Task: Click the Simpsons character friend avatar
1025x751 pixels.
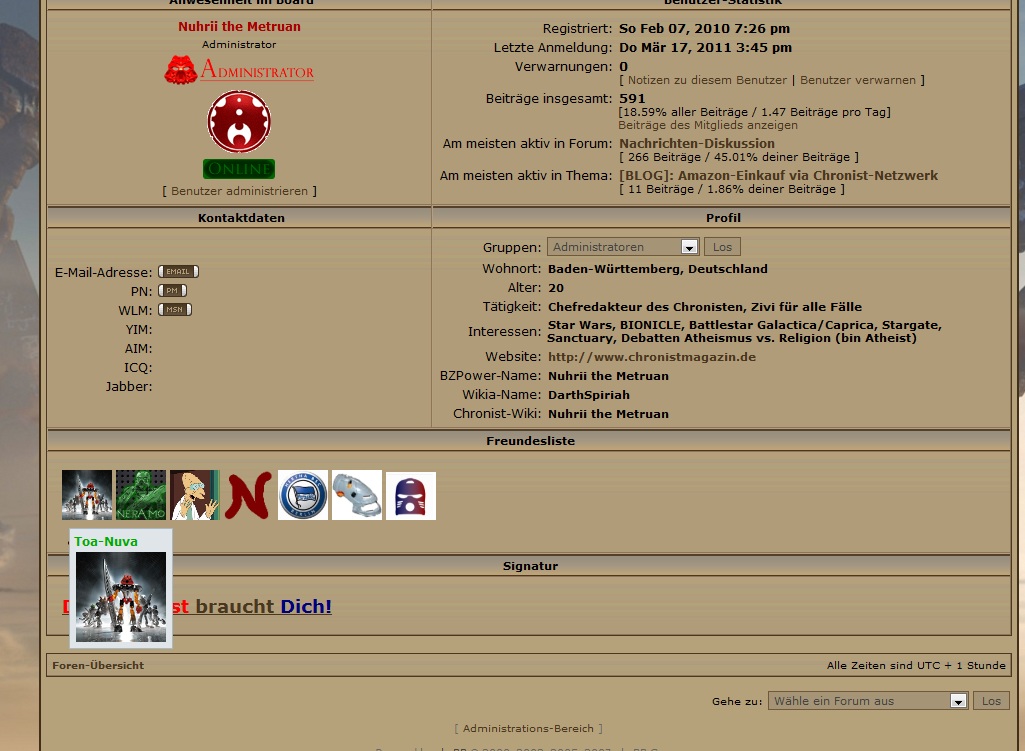Action: [195, 495]
